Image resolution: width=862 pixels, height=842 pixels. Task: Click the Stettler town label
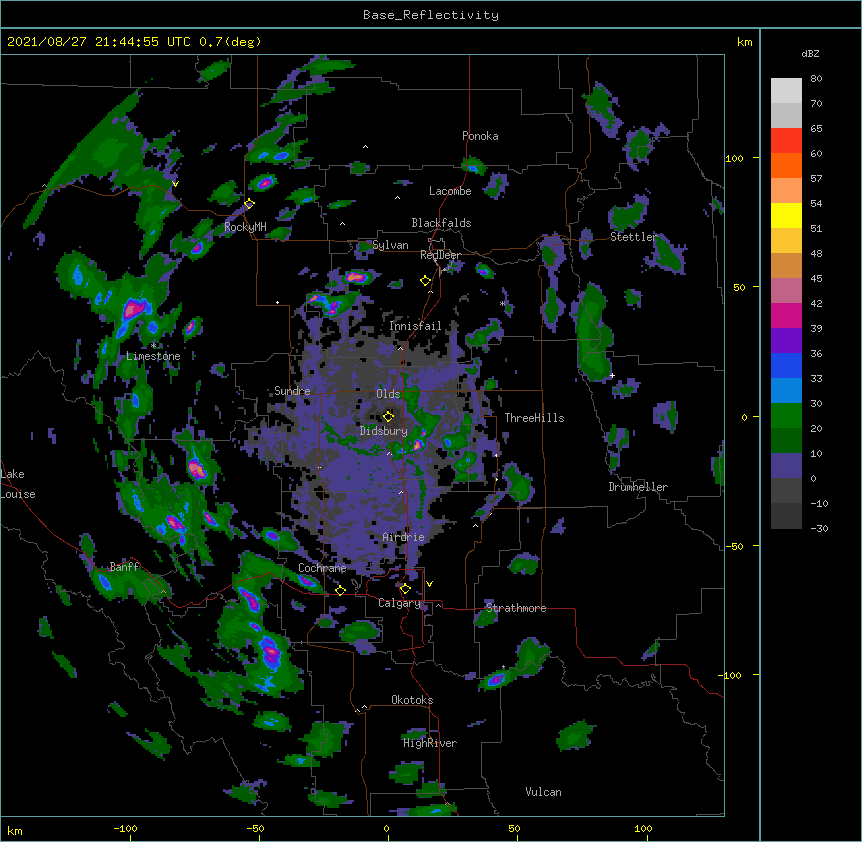633,237
